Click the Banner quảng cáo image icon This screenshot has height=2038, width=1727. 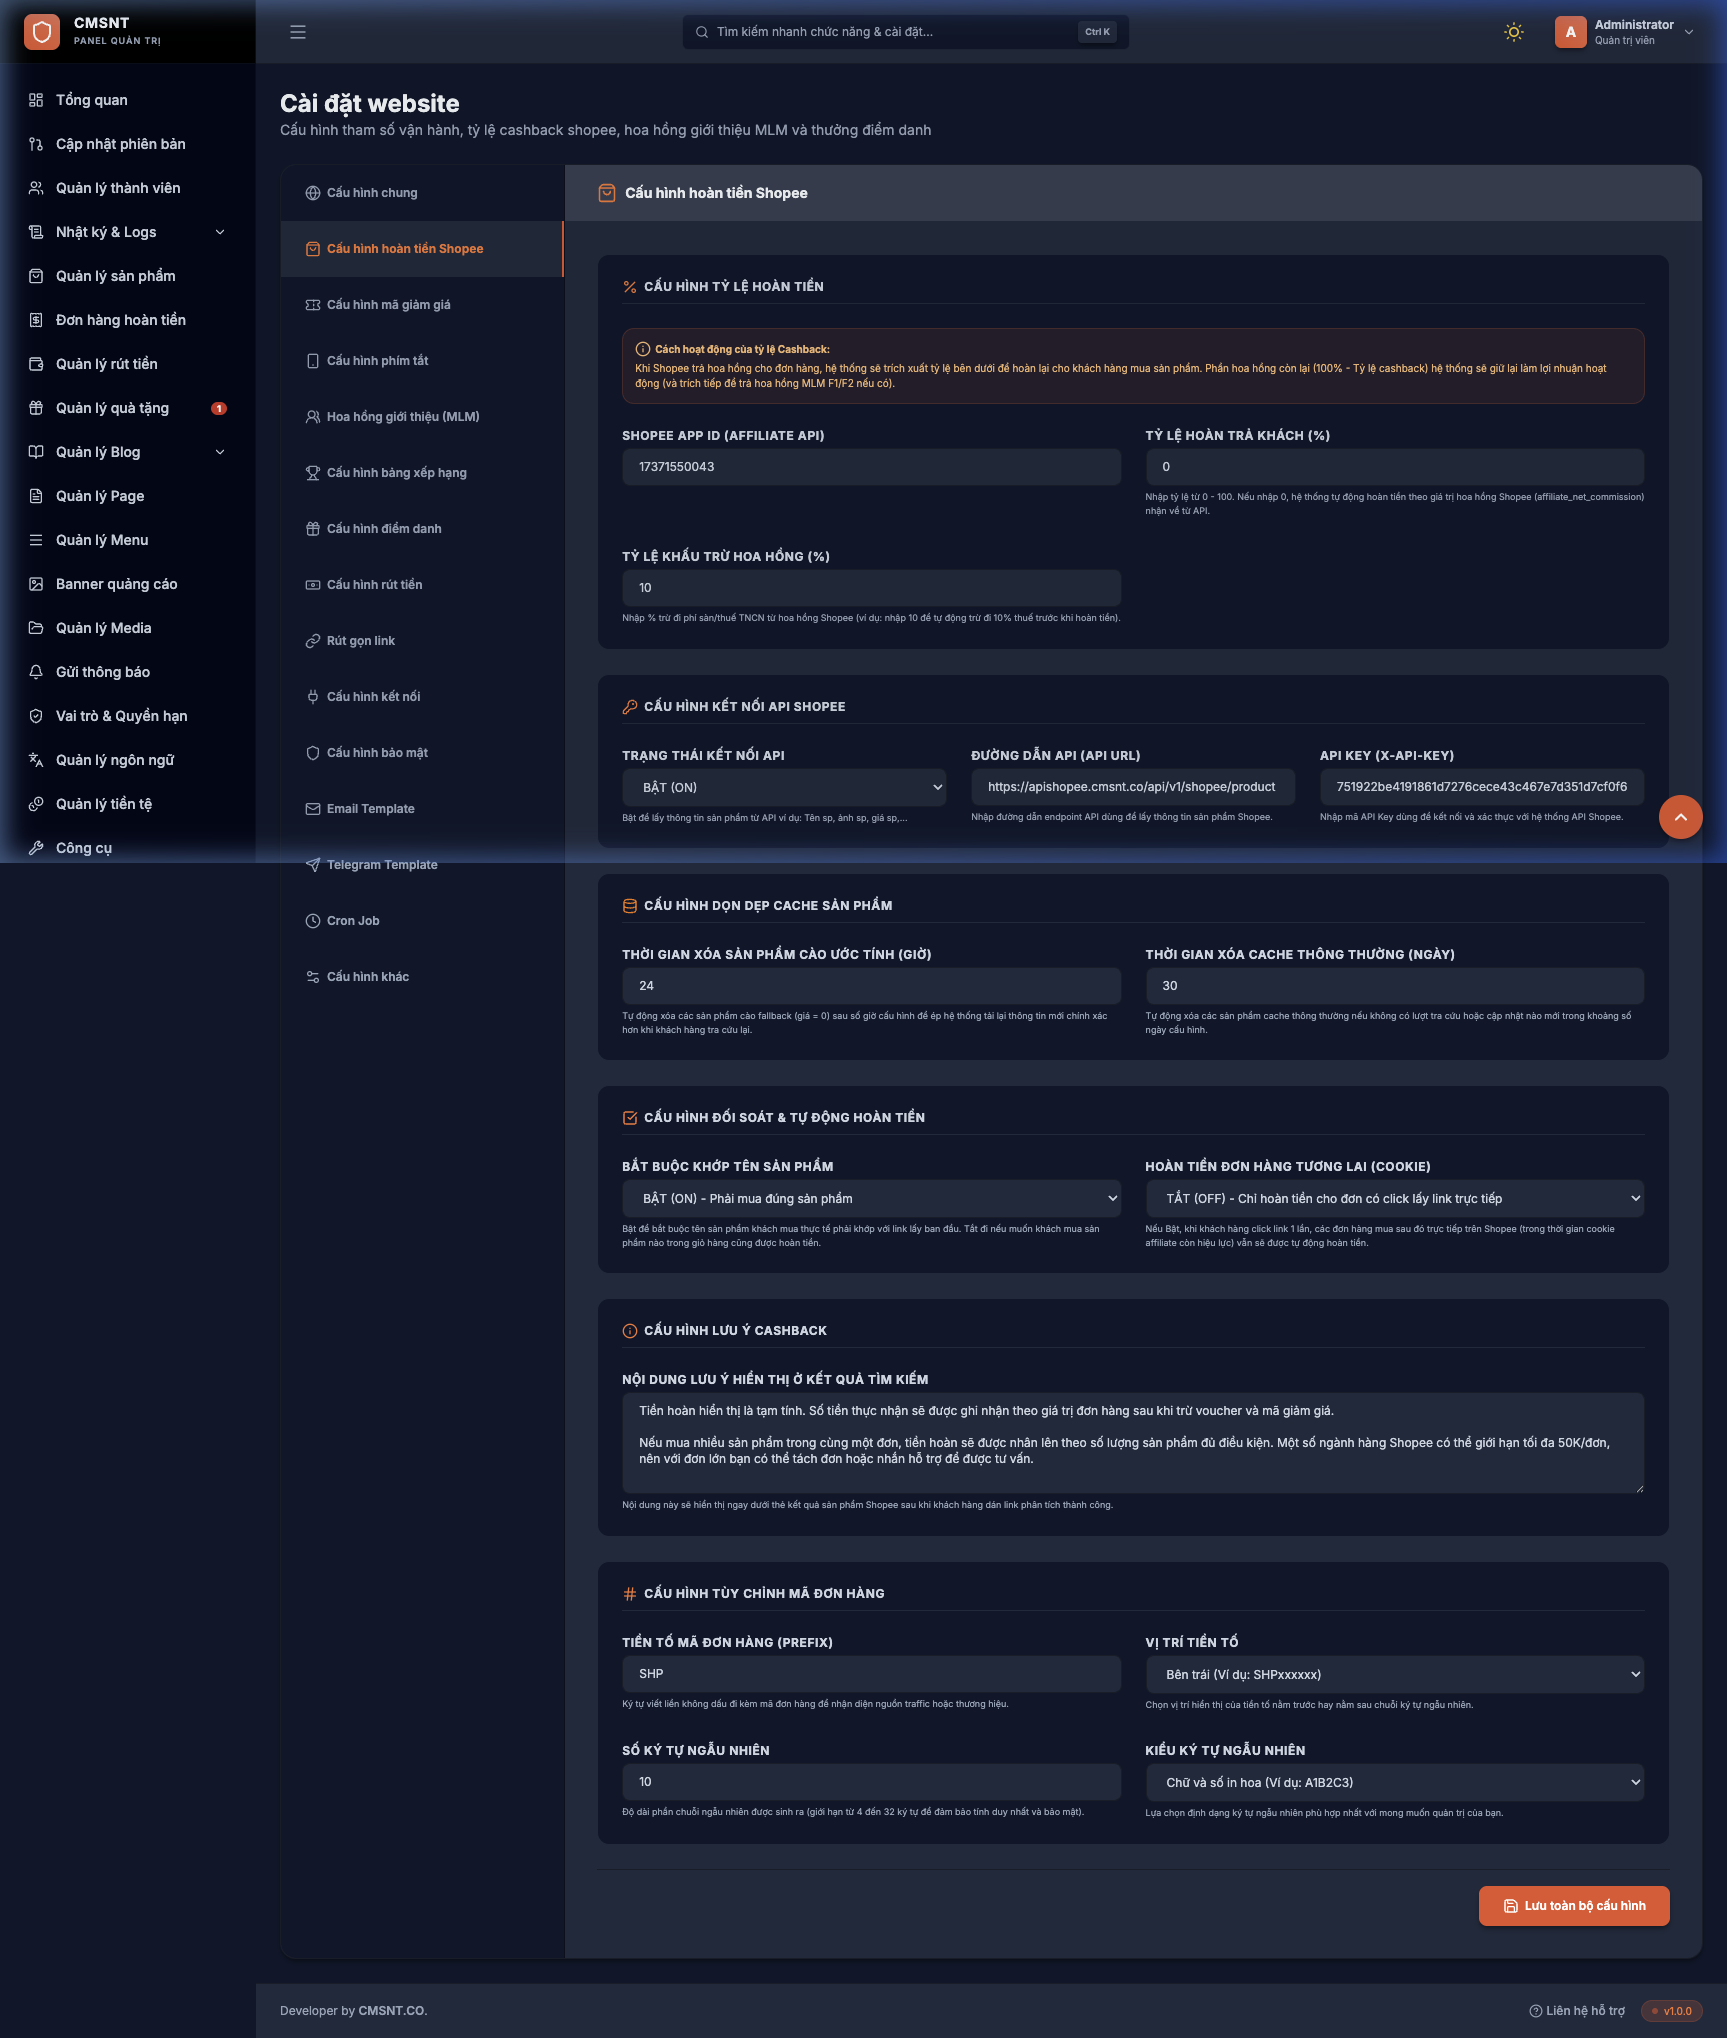coord(36,584)
